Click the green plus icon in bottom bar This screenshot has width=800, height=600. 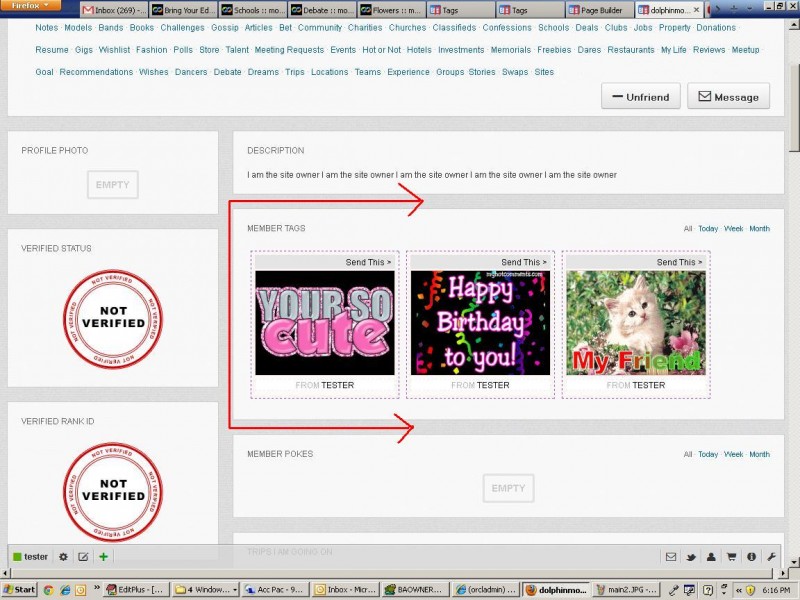click(x=103, y=557)
